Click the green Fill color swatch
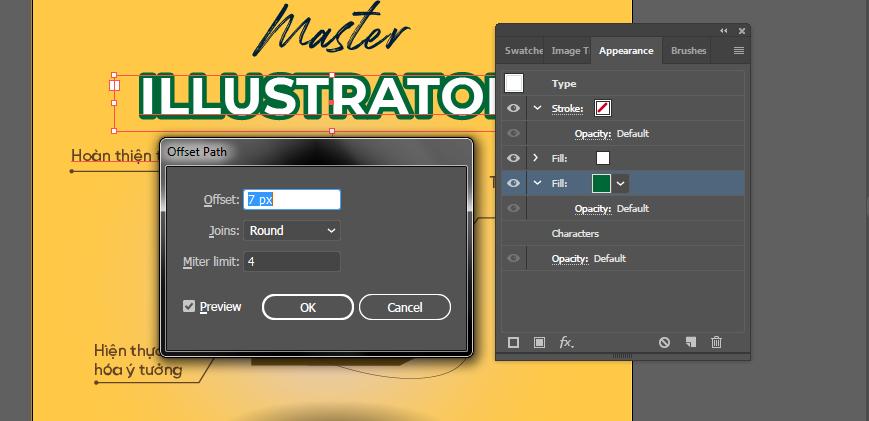This screenshot has width=869, height=421. [601, 183]
